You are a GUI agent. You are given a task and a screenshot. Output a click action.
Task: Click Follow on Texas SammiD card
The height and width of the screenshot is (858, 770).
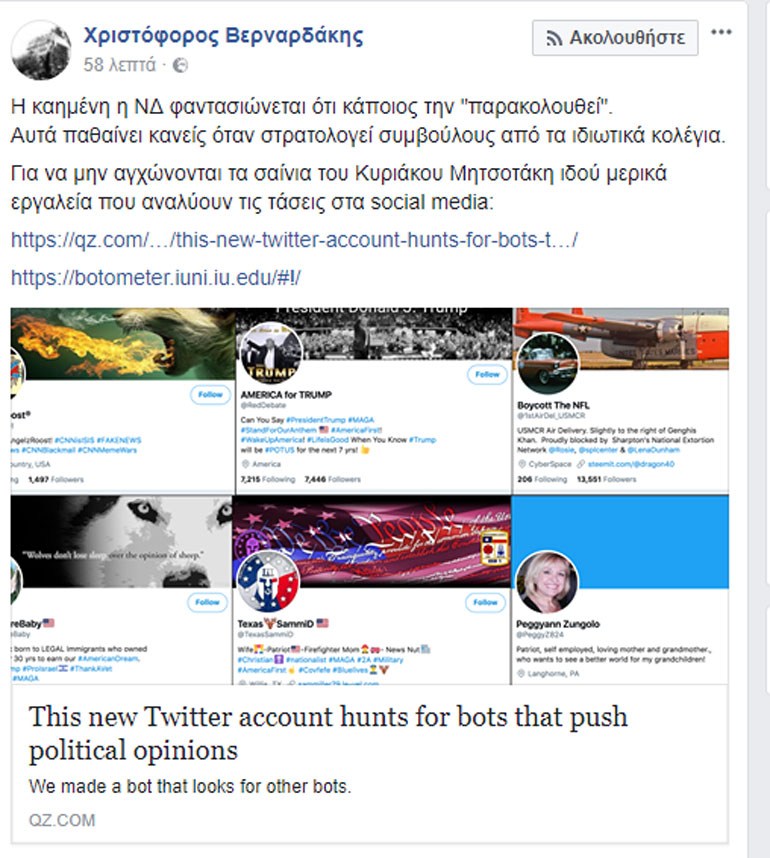click(x=485, y=602)
